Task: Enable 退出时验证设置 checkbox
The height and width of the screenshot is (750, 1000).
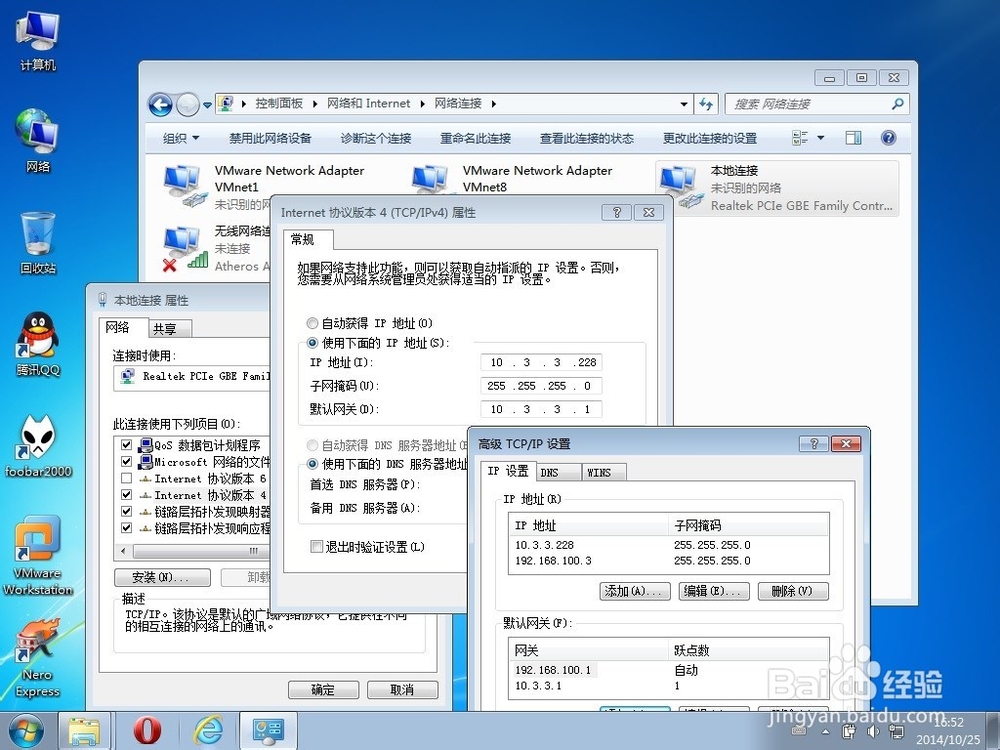Action: (316, 547)
